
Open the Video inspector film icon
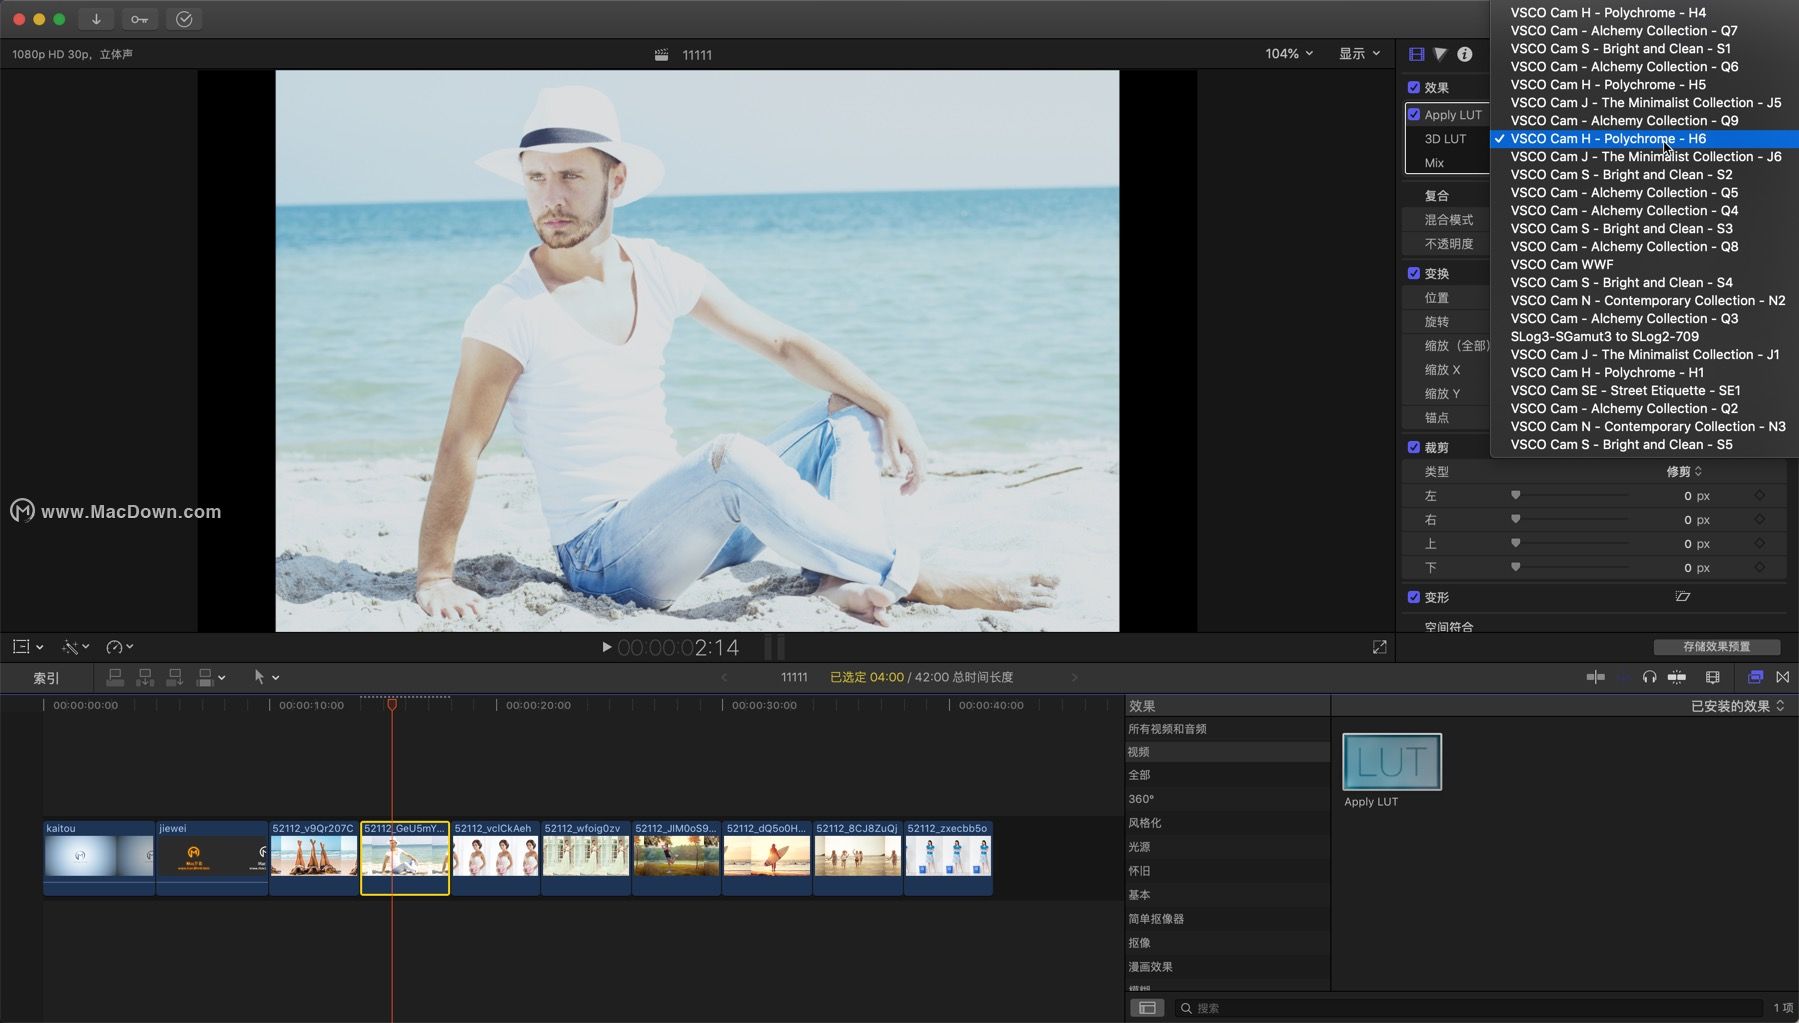click(1416, 54)
